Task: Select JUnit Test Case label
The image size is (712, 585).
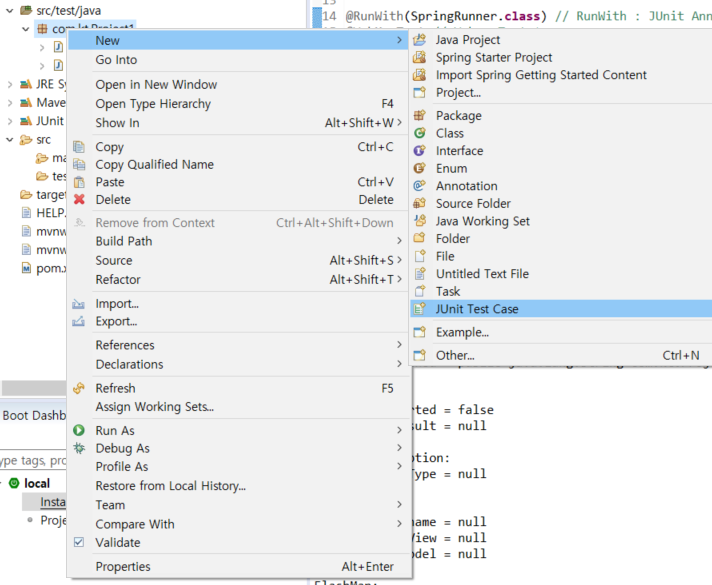Action: pyautogui.click(x=477, y=309)
